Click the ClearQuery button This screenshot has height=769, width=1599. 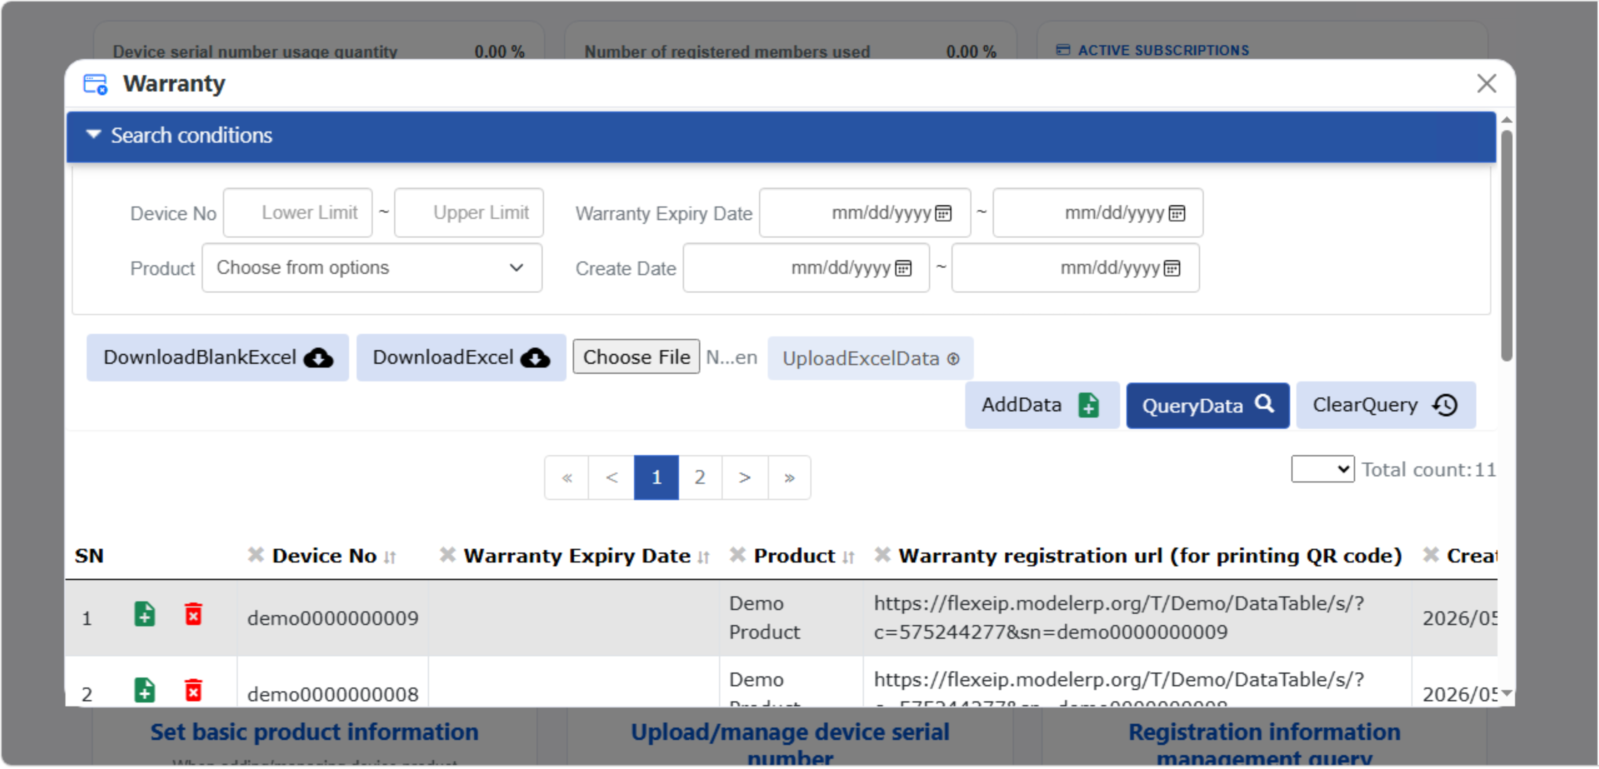tap(1385, 405)
